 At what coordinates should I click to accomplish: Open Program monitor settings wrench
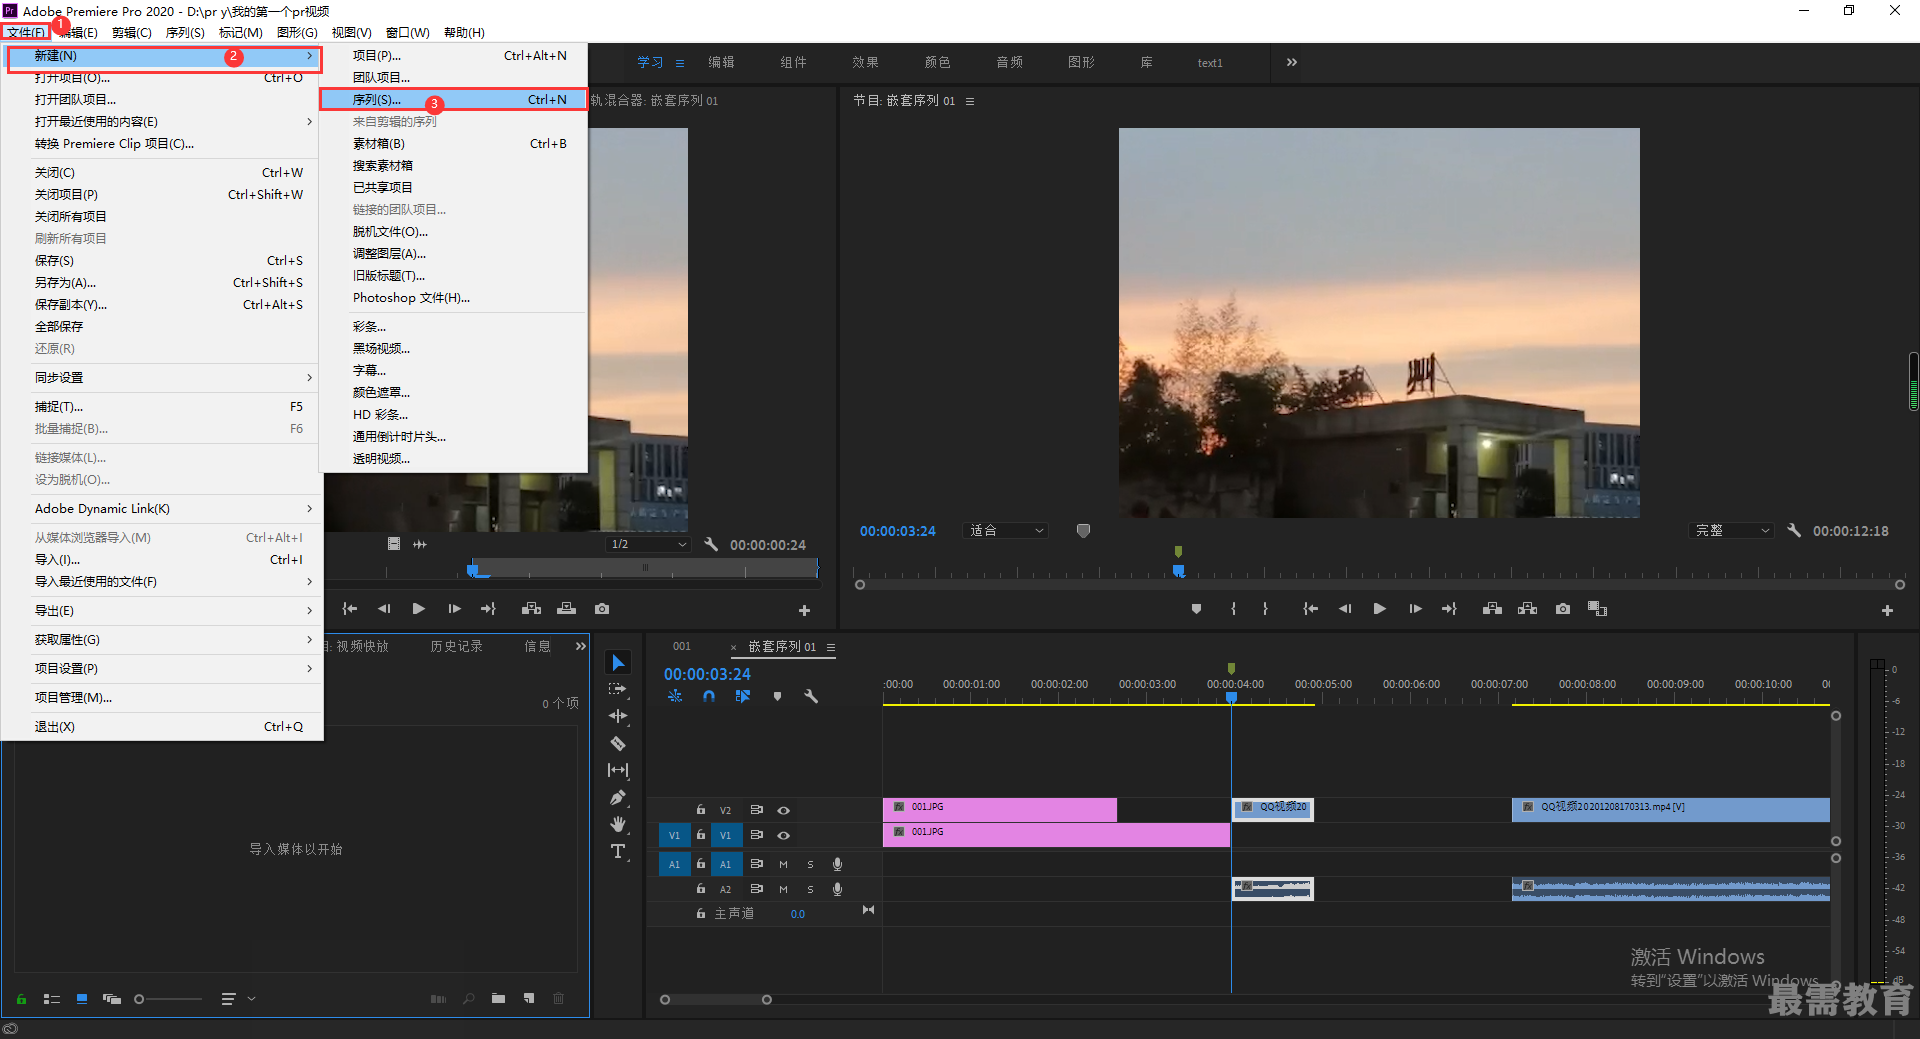tap(1794, 530)
